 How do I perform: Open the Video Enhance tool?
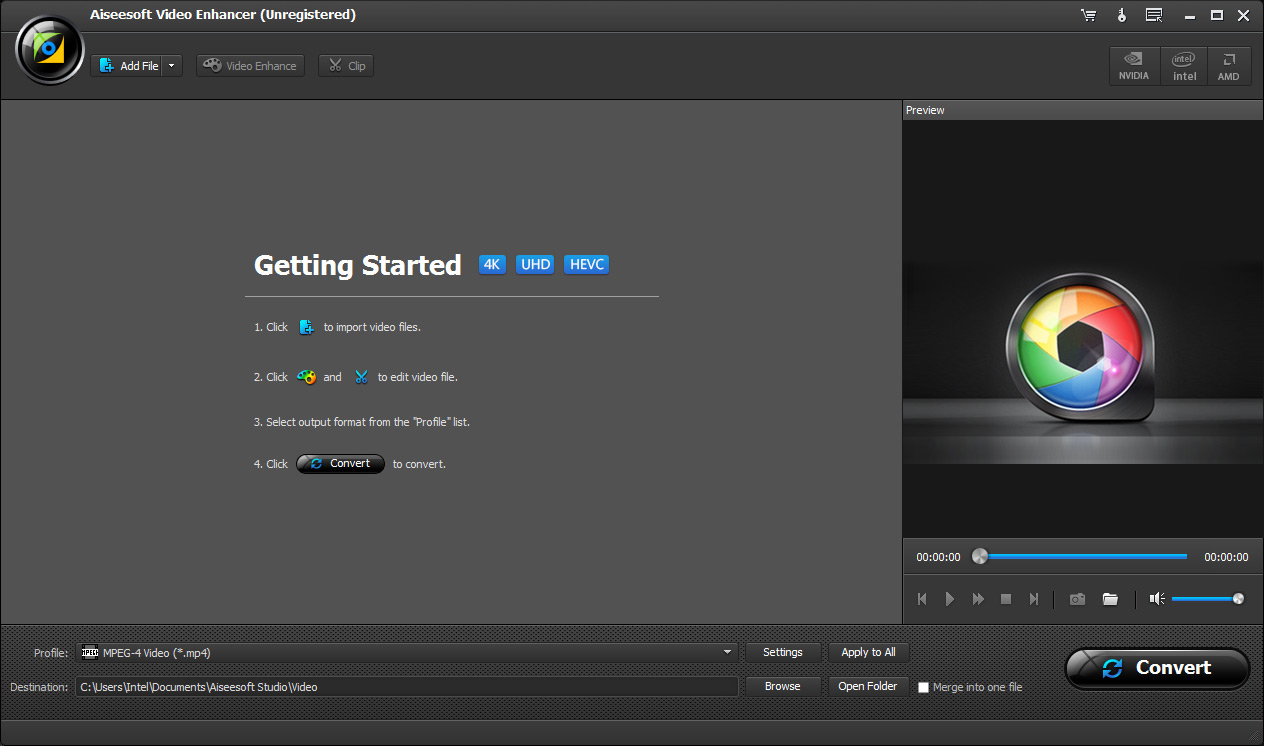(250, 66)
